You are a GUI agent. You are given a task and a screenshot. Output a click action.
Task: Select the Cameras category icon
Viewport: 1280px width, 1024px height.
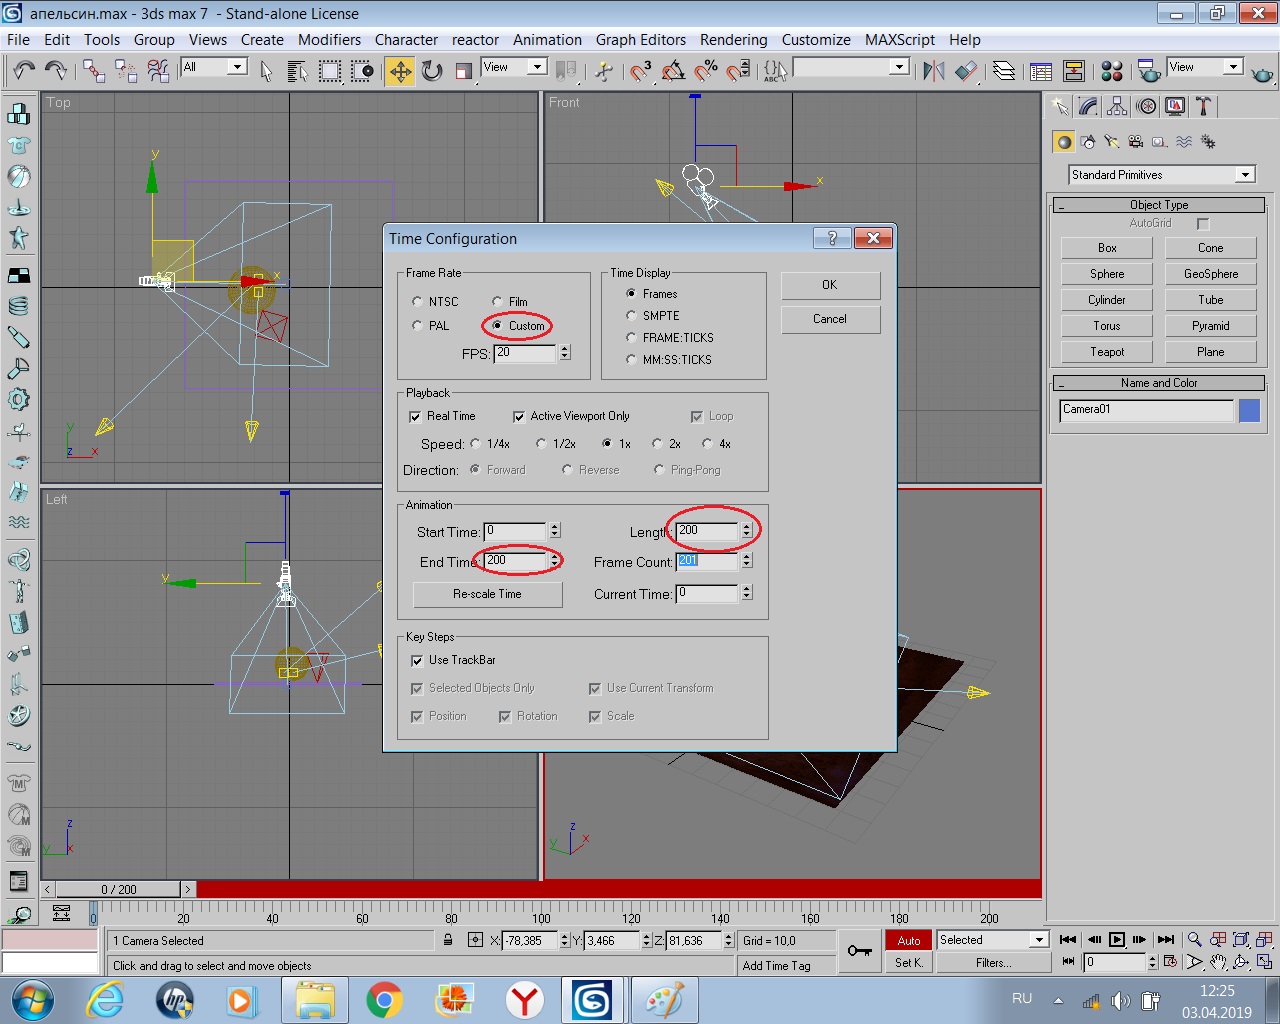coord(1135,142)
